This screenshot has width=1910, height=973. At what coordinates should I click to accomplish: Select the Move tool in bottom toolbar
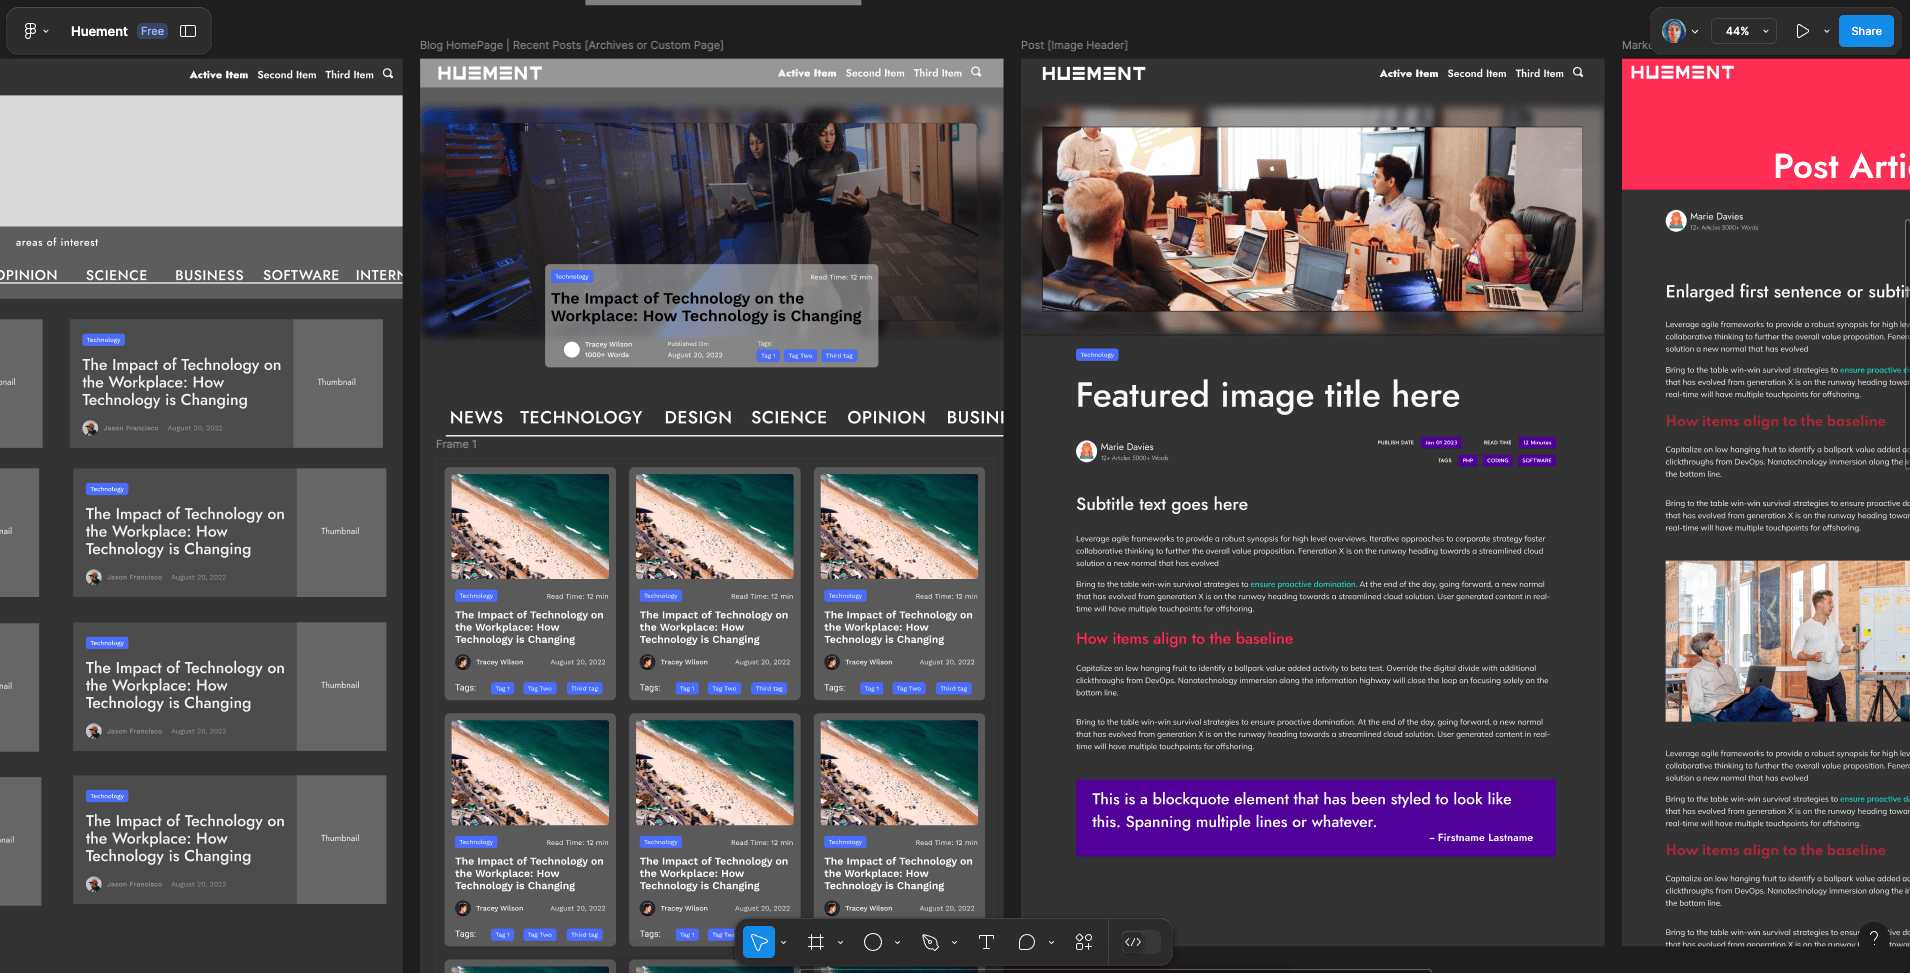[x=759, y=942]
